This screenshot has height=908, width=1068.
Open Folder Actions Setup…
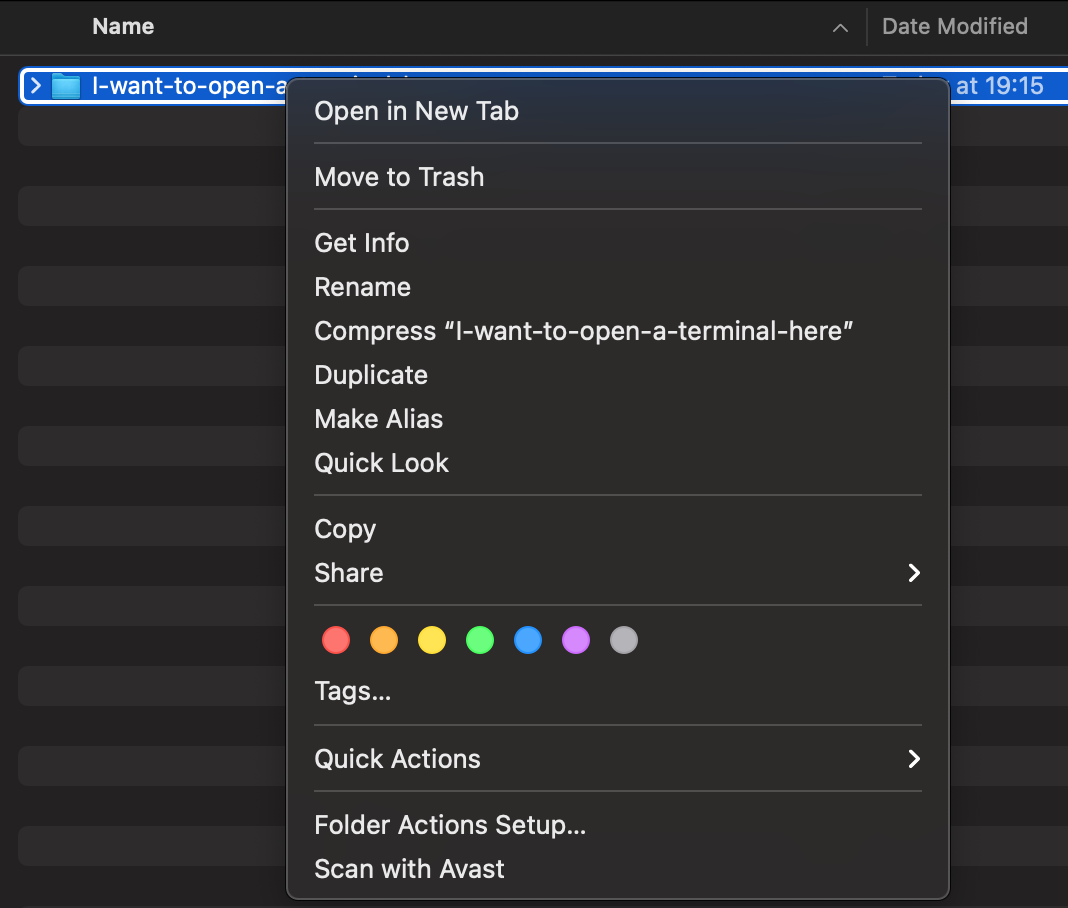point(450,825)
